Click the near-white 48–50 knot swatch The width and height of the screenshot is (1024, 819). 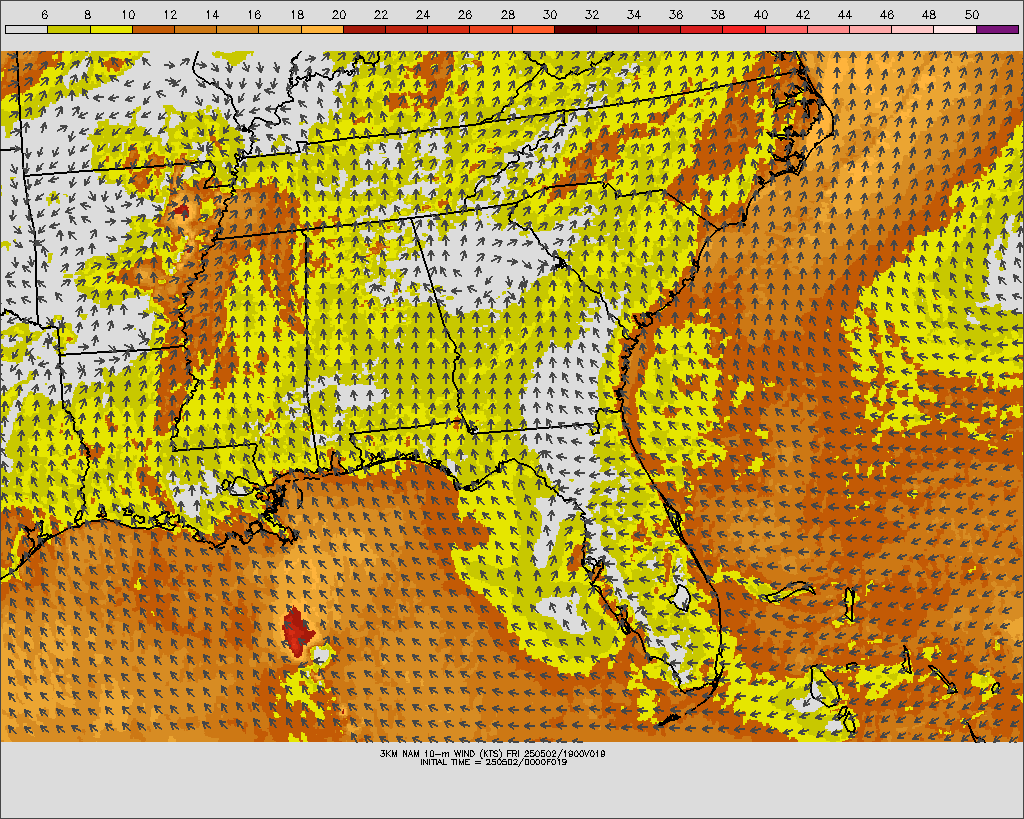coord(955,29)
